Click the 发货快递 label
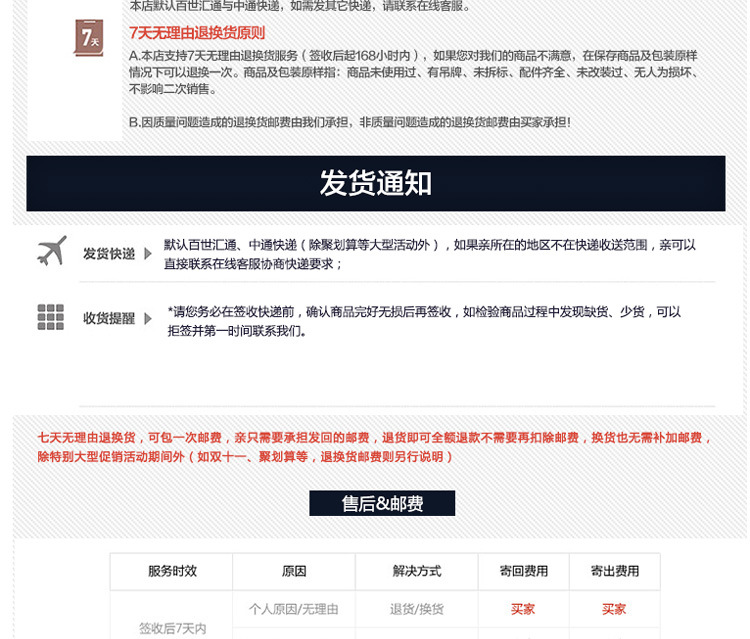The image size is (750, 639). tap(109, 253)
